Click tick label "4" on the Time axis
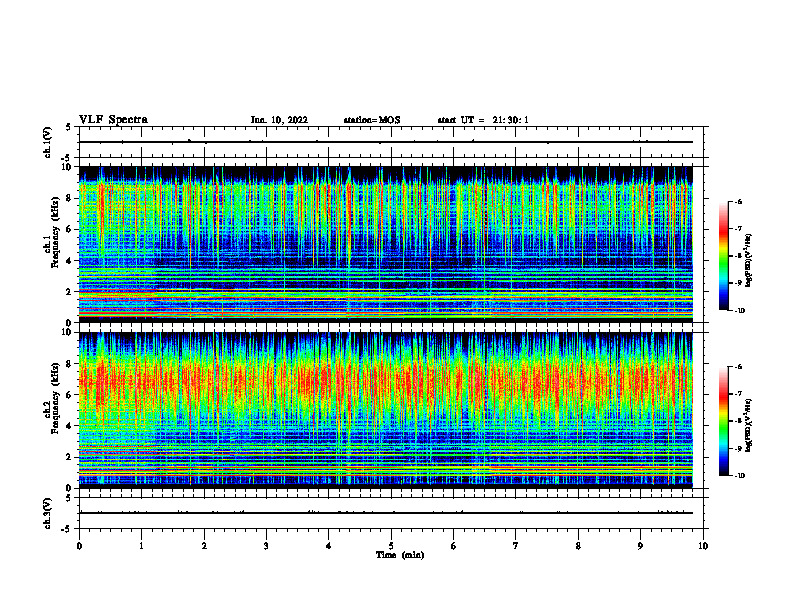 (329, 546)
